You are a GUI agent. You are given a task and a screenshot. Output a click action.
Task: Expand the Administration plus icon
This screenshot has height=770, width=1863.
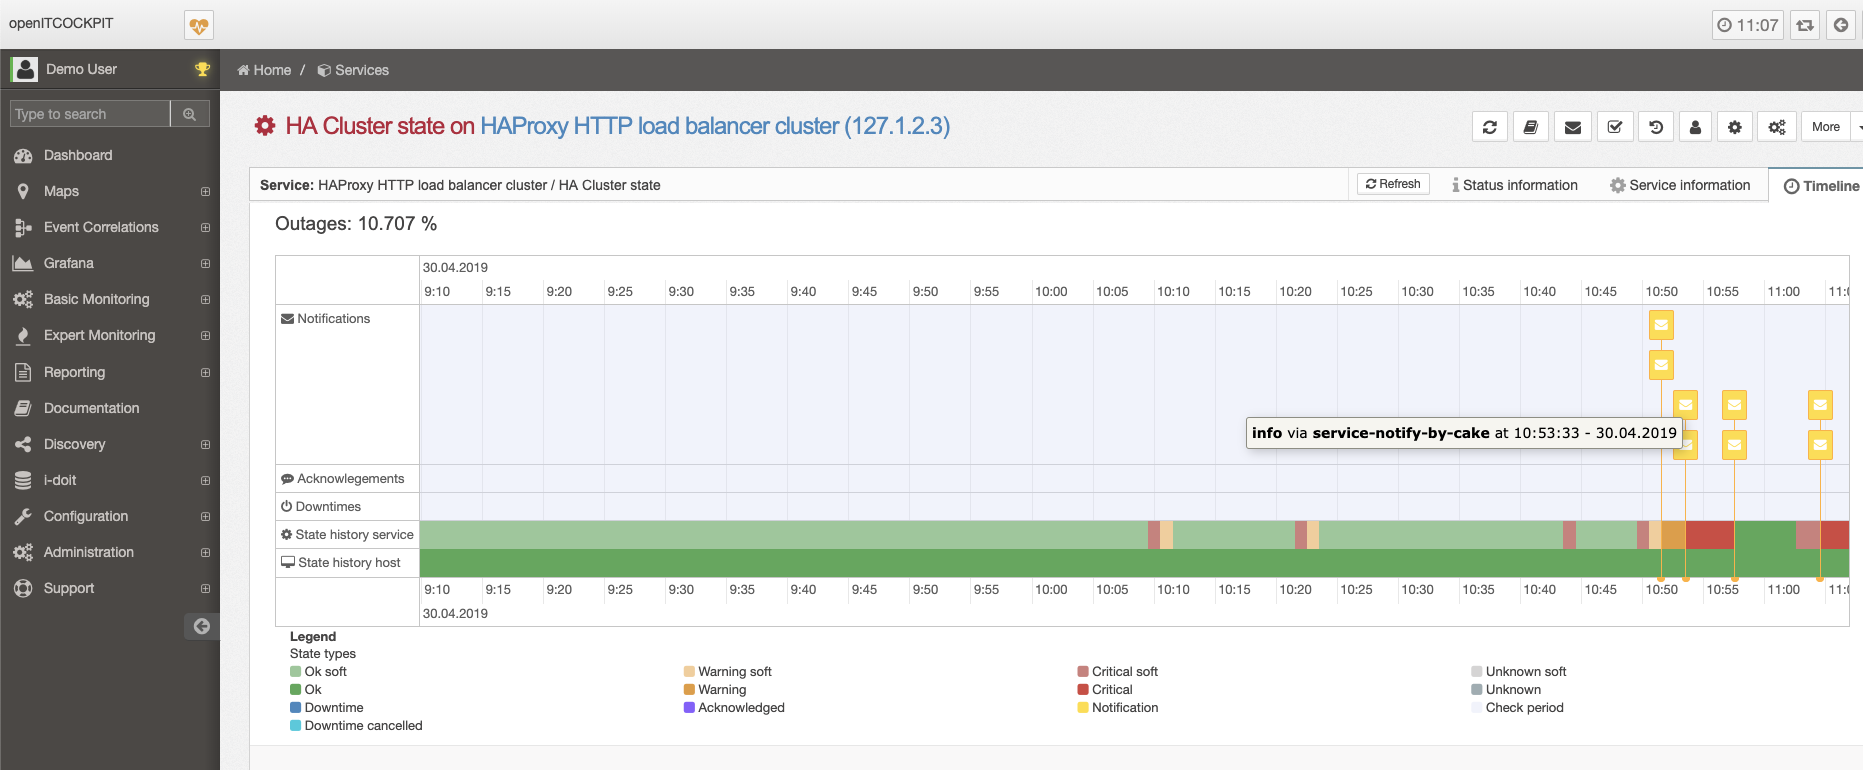tap(205, 552)
